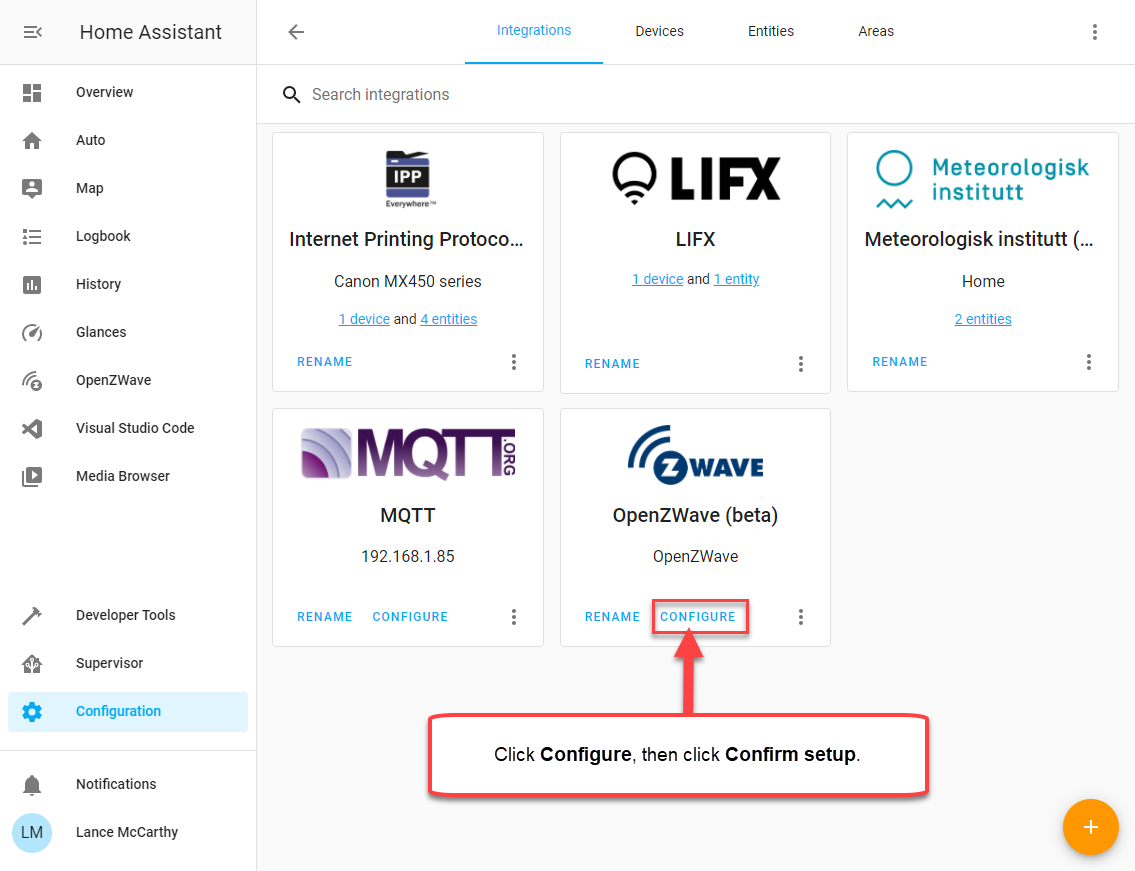
Task: Open the Overview dashboard icon
Action: 32,93
